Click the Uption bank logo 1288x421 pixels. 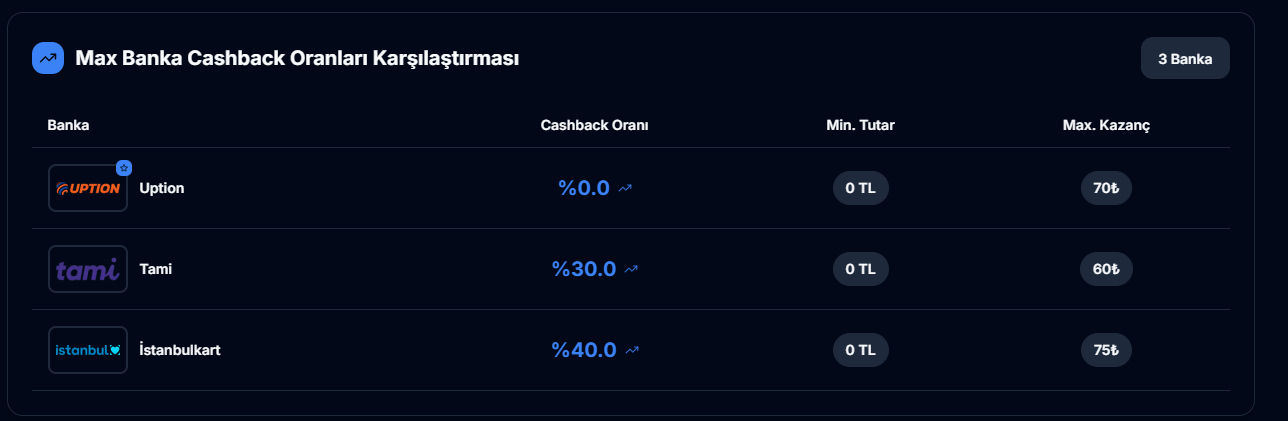point(88,188)
